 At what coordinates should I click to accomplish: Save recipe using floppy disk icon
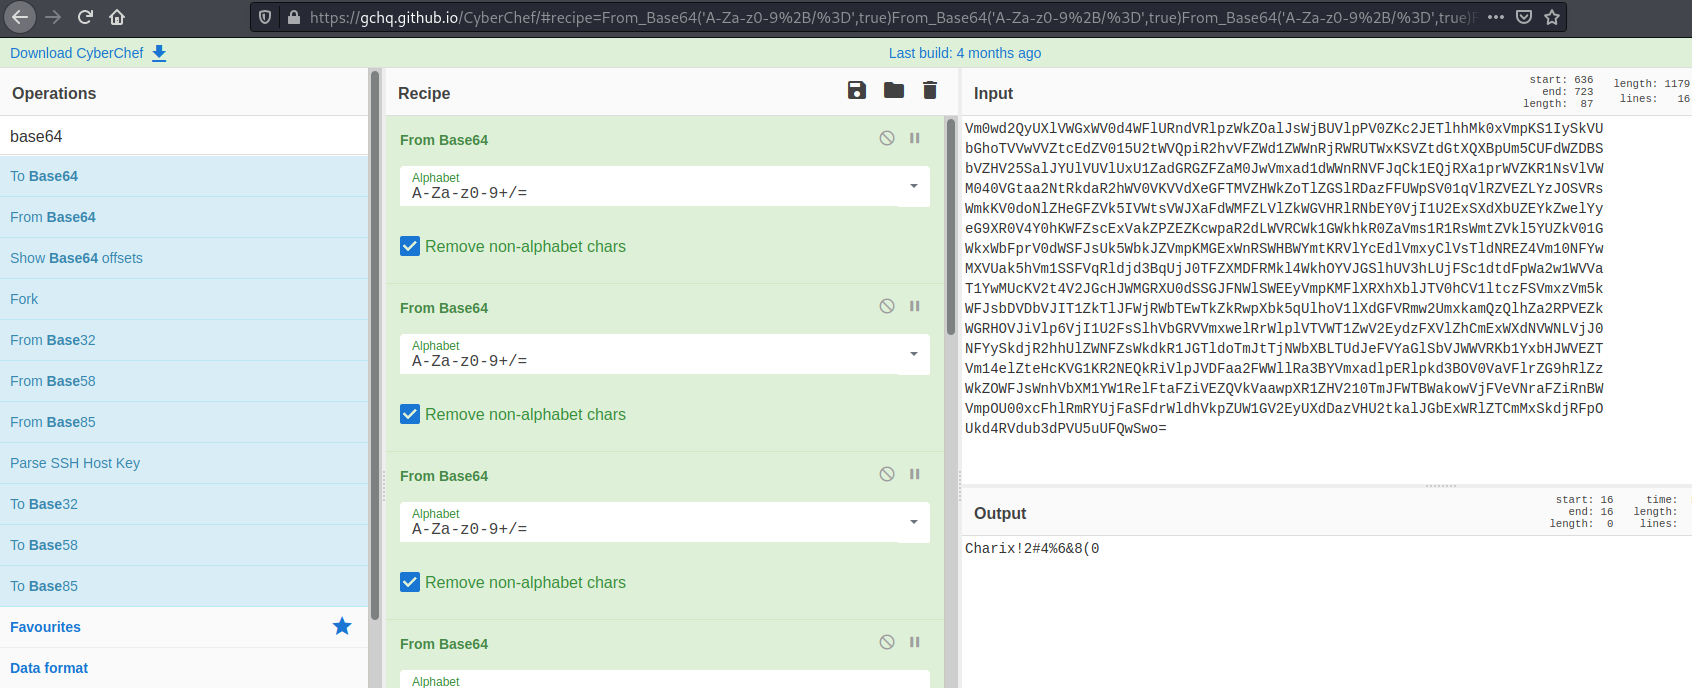857,90
